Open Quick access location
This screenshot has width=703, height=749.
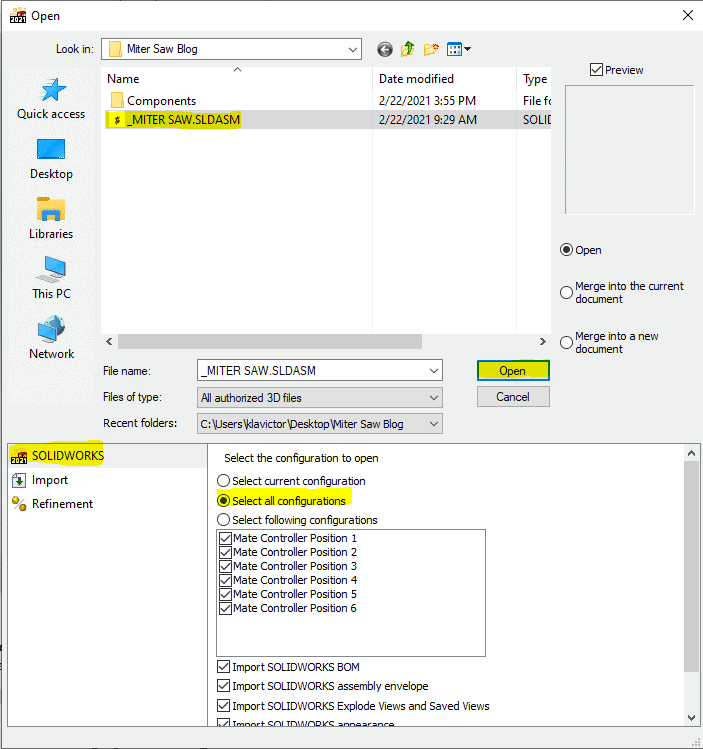click(51, 99)
